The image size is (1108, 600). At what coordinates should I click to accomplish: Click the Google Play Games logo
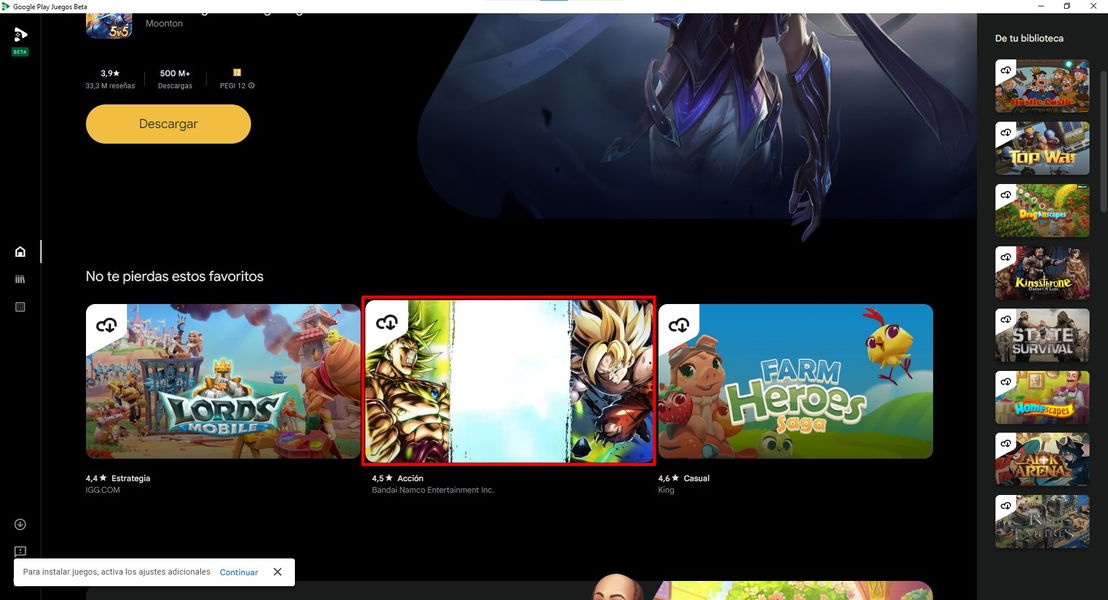coord(20,34)
